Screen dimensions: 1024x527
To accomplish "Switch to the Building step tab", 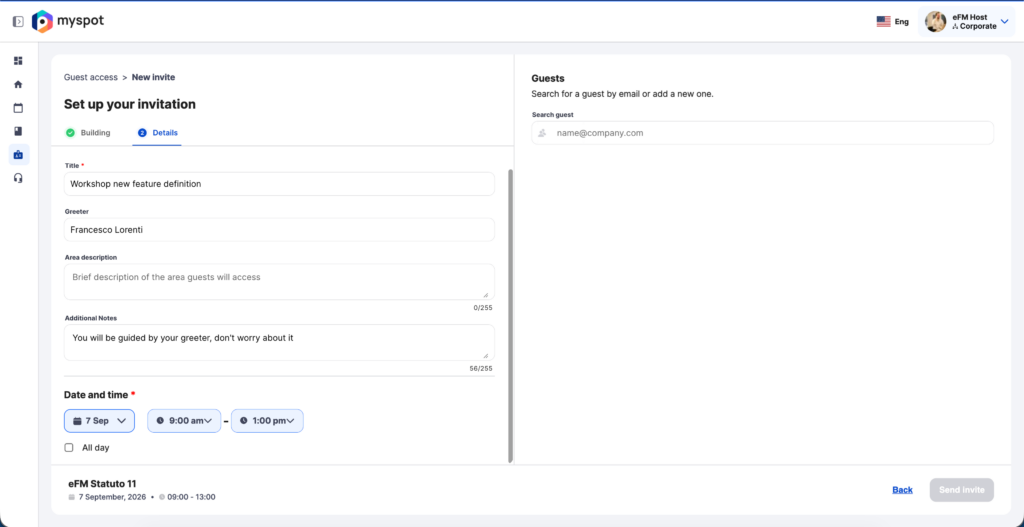I will tap(88, 133).
